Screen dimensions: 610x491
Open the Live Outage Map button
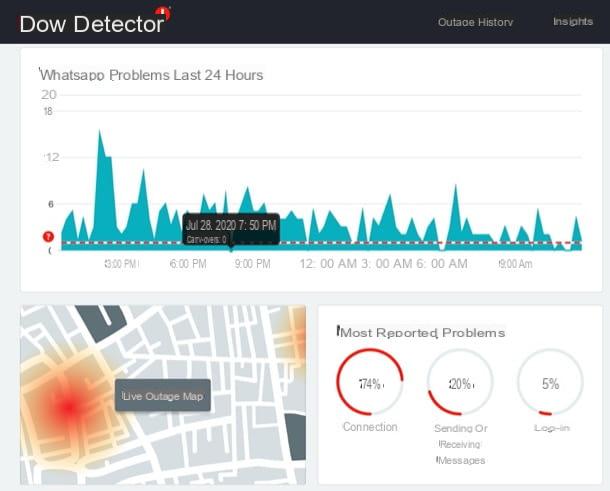[163, 396]
